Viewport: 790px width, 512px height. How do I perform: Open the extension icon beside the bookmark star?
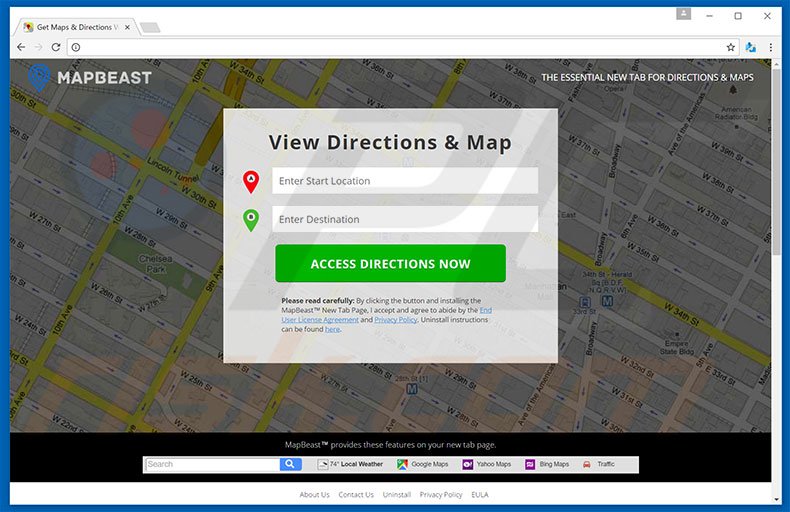(751, 47)
